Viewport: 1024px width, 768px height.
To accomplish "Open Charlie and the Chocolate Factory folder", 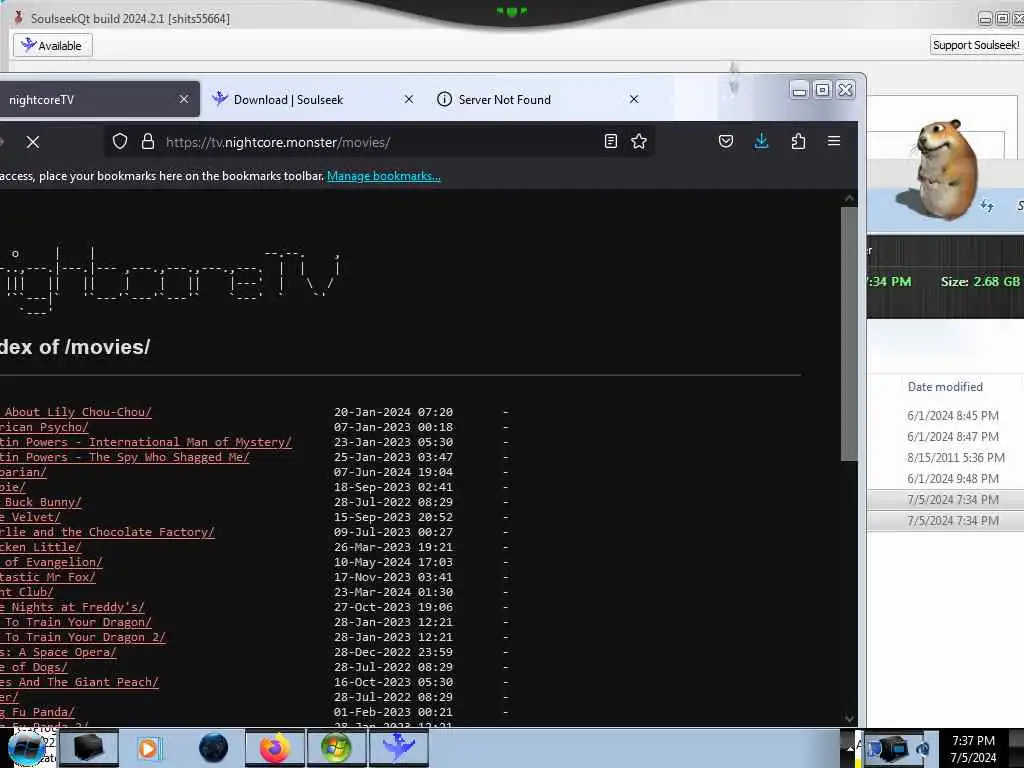I will tap(107, 532).
